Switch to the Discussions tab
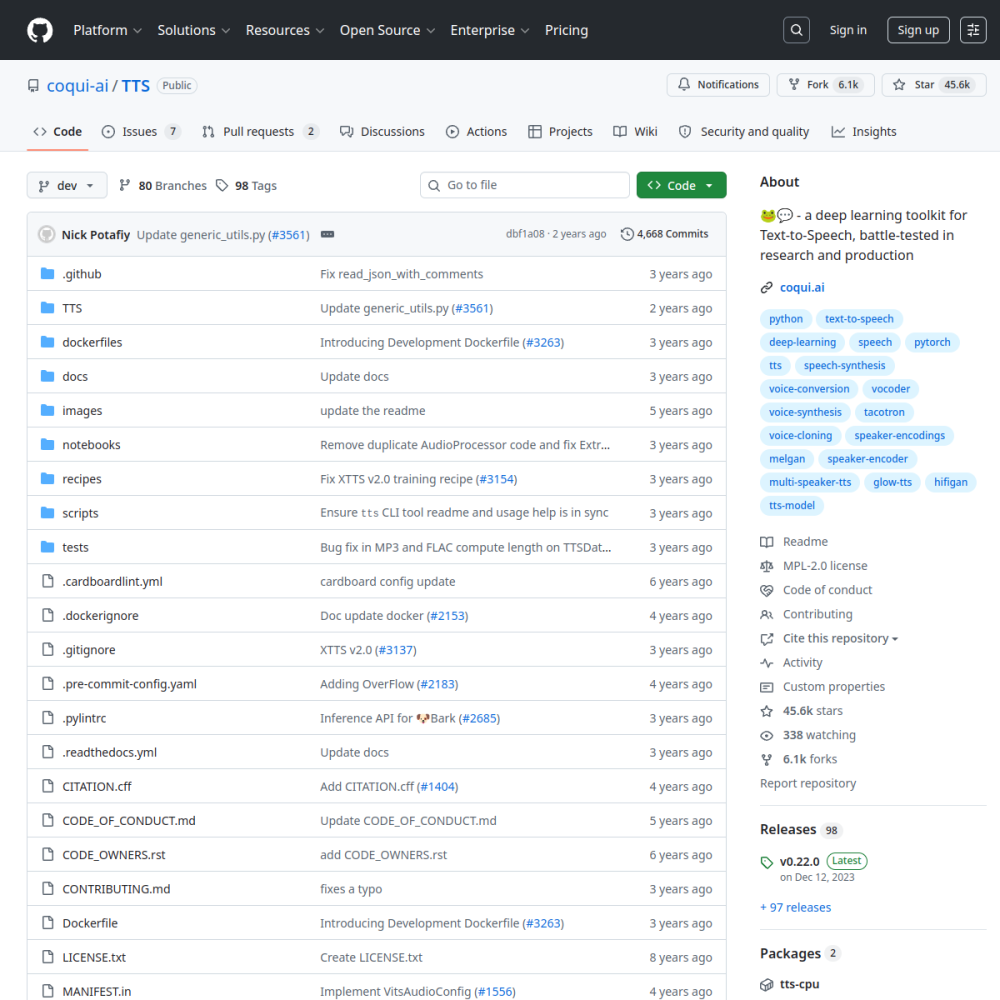The image size is (1000, 1000). (x=382, y=132)
